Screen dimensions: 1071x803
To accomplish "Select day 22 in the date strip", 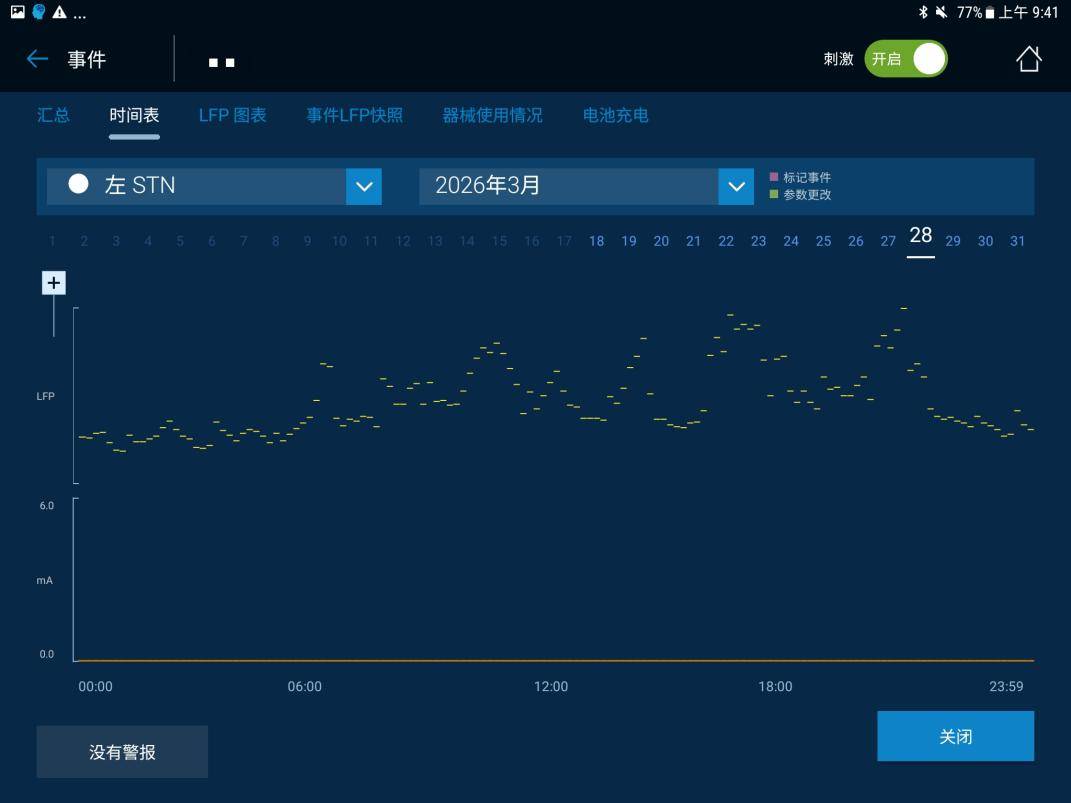I will tap(726, 241).
